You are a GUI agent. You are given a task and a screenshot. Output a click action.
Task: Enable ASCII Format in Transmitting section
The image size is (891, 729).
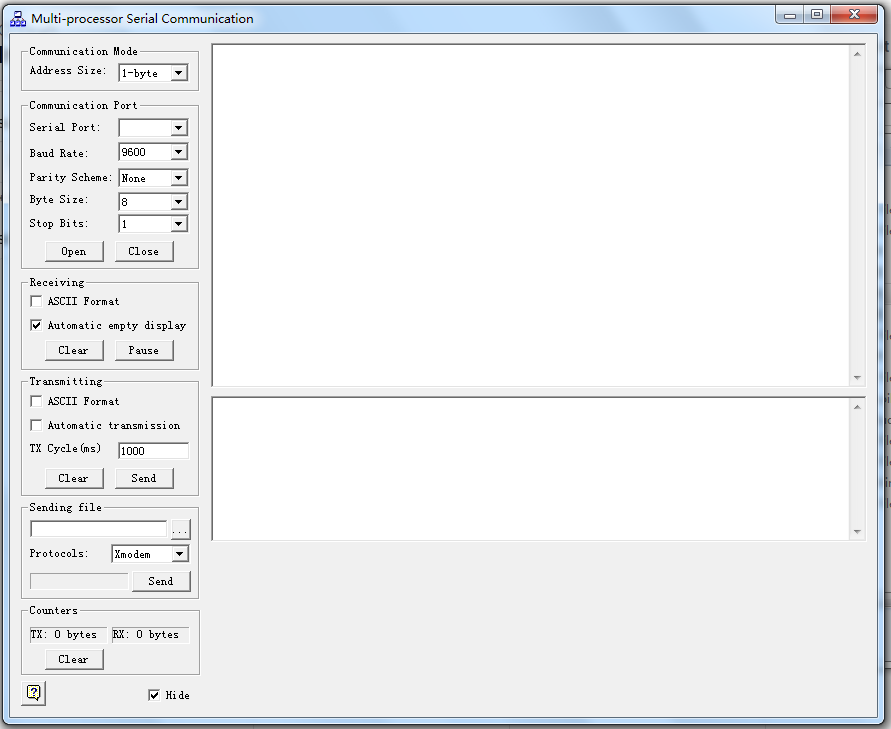coord(37,401)
